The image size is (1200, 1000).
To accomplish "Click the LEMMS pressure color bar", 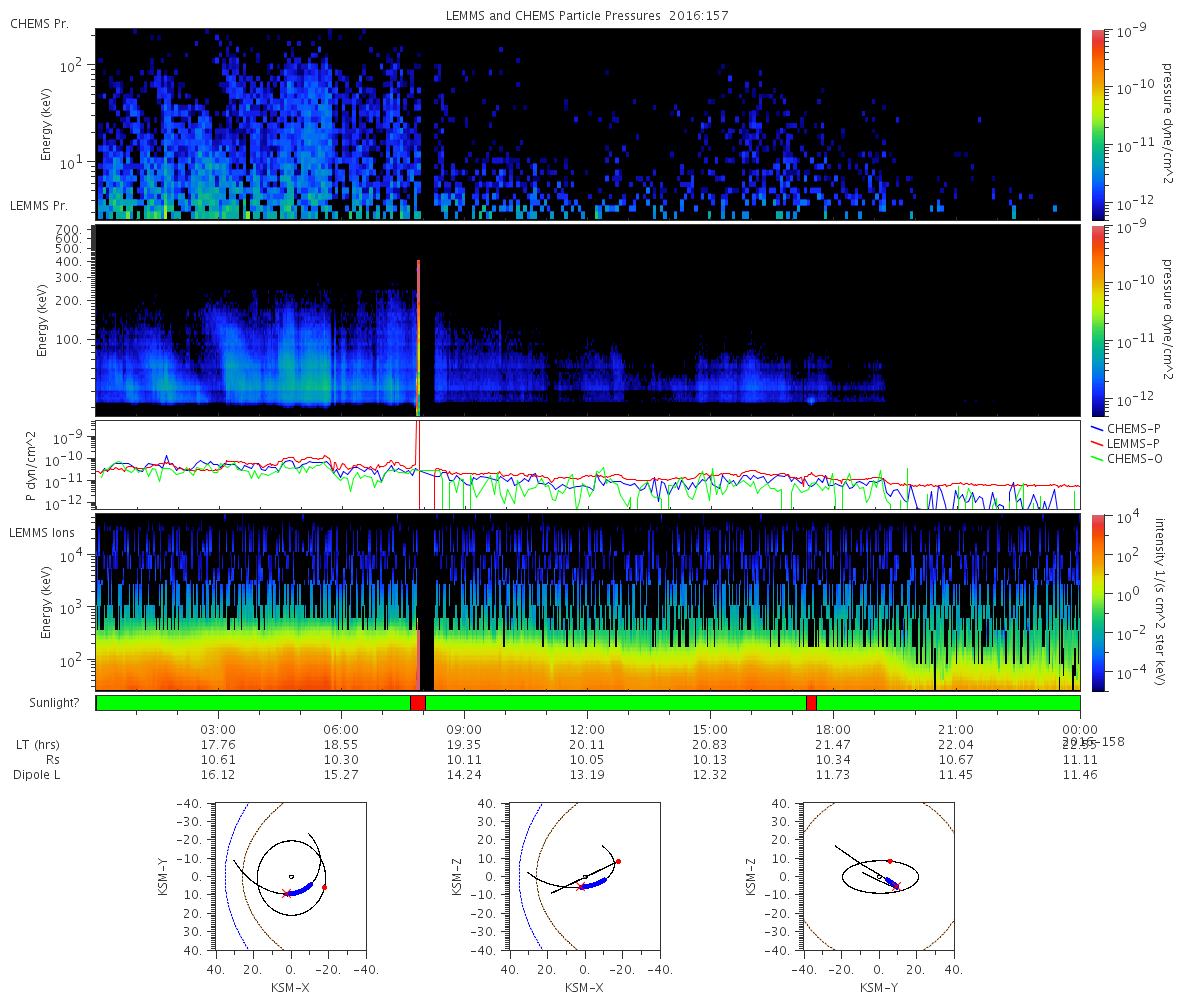I will 1097,320.
